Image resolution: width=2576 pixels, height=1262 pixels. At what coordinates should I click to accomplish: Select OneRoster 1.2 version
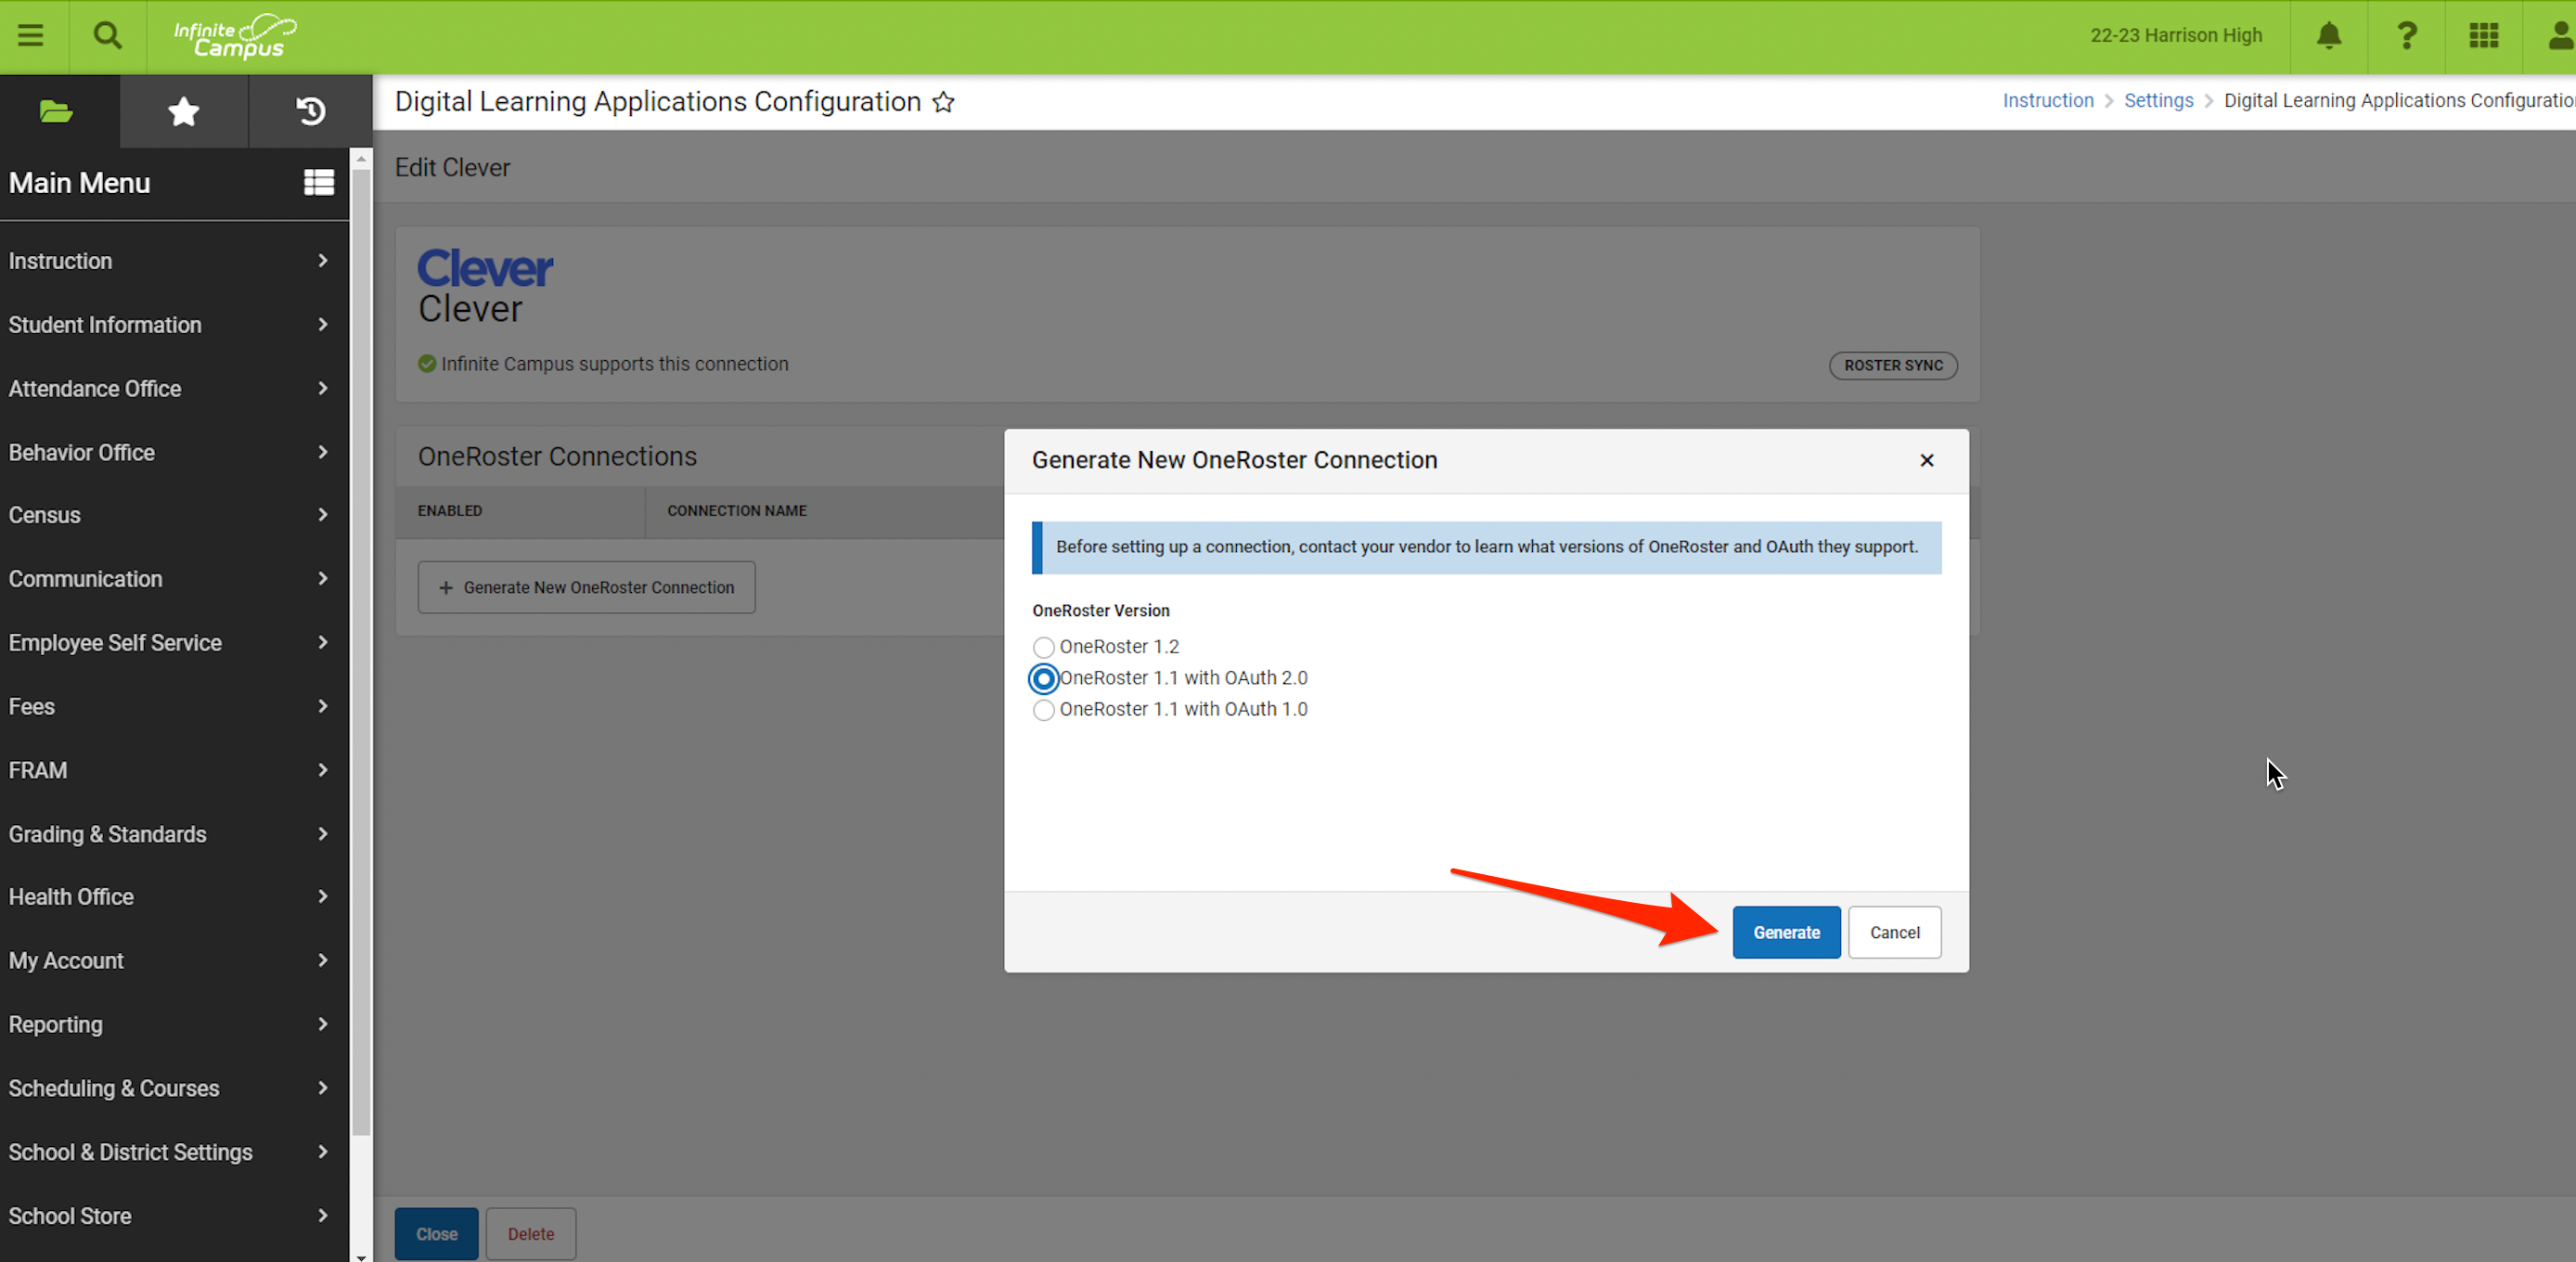(x=1043, y=647)
